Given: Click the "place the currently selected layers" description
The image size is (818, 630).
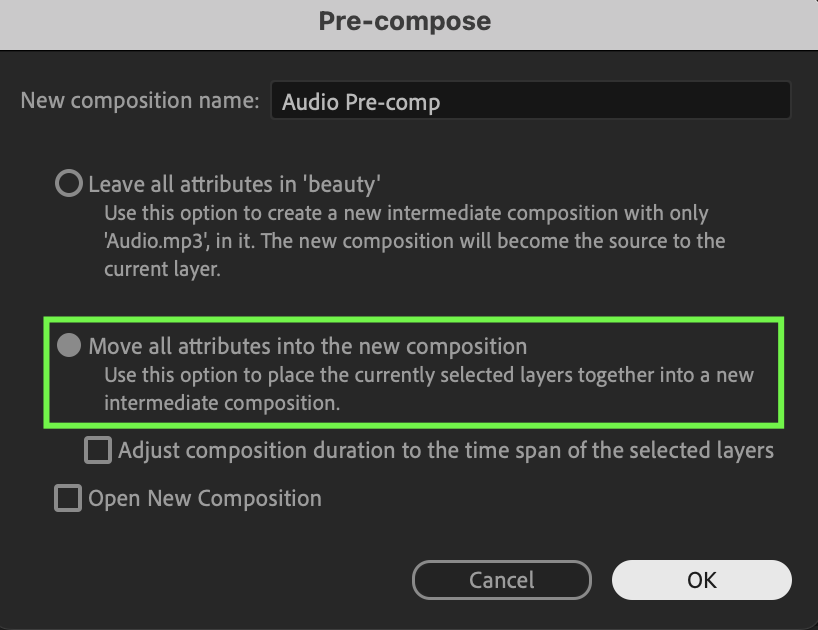Looking at the screenshot, I should tap(430, 375).
